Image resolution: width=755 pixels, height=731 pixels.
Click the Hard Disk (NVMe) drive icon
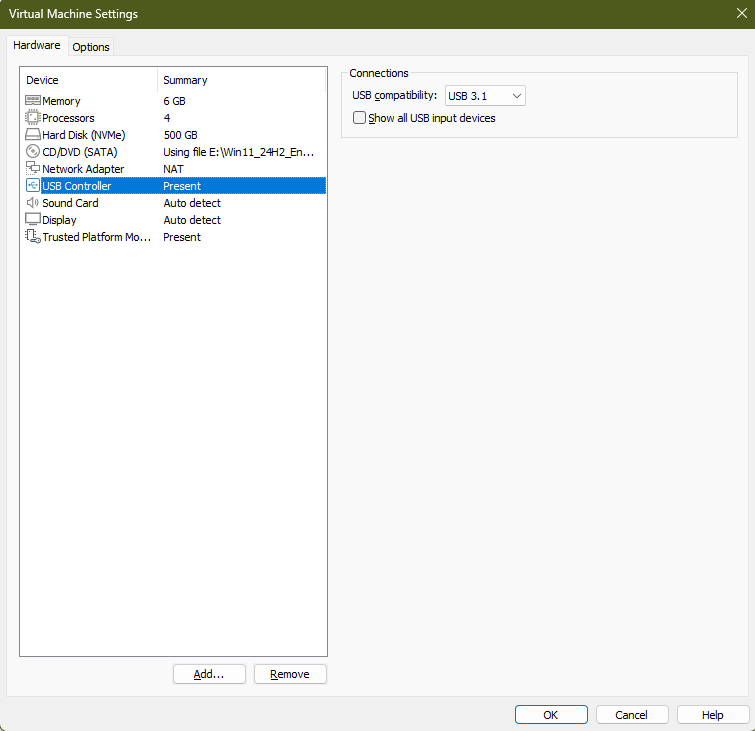(33, 135)
